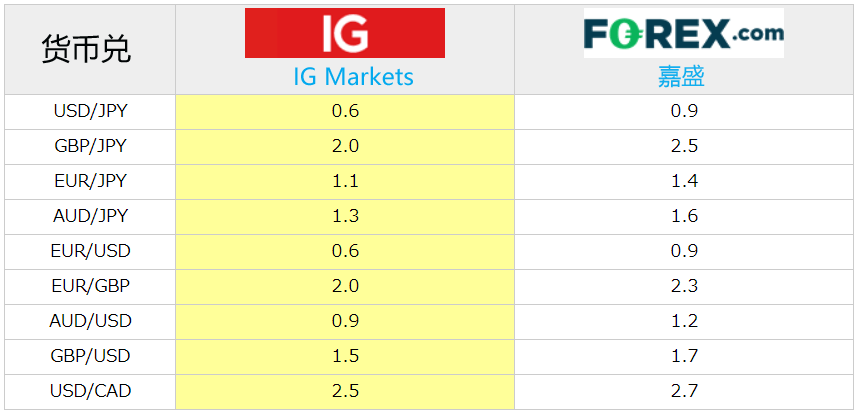857x413 pixels.
Task: Select the AUD/USD row label
Action: (x=90, y=321)
